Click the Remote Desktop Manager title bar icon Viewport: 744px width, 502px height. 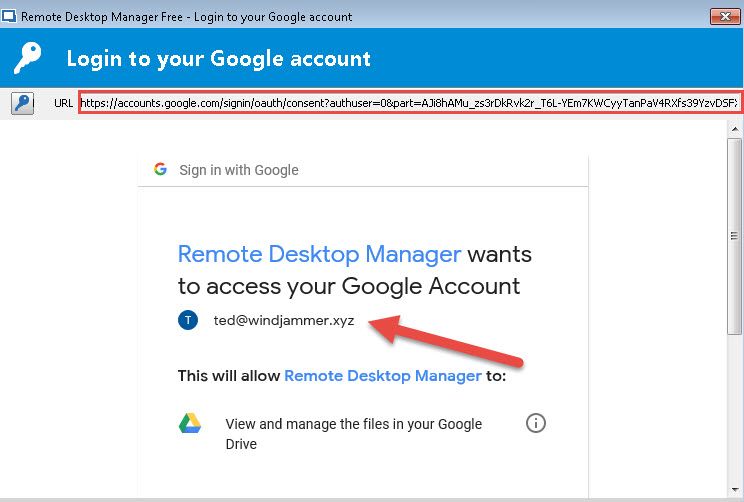pos(9,17)
